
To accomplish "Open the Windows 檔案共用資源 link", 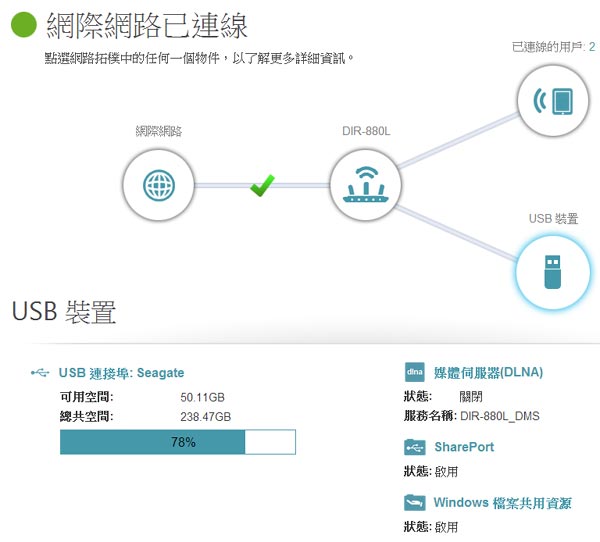I will 502,502.
